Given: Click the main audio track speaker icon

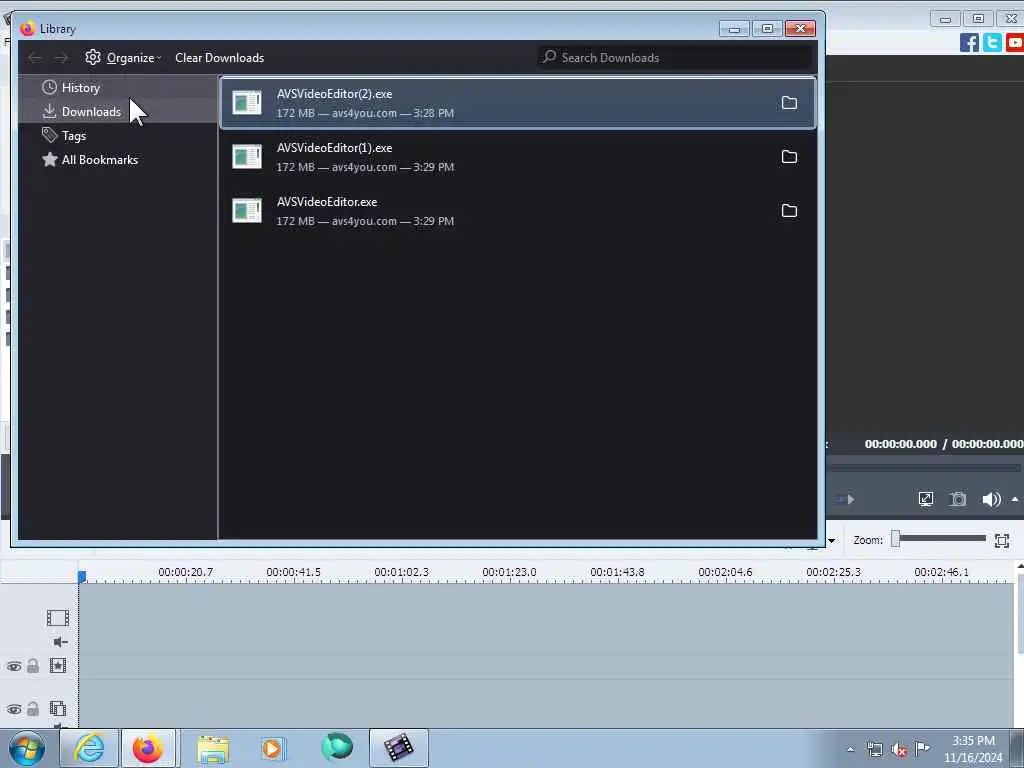Looking at the screenshot, I should [61, 642].
